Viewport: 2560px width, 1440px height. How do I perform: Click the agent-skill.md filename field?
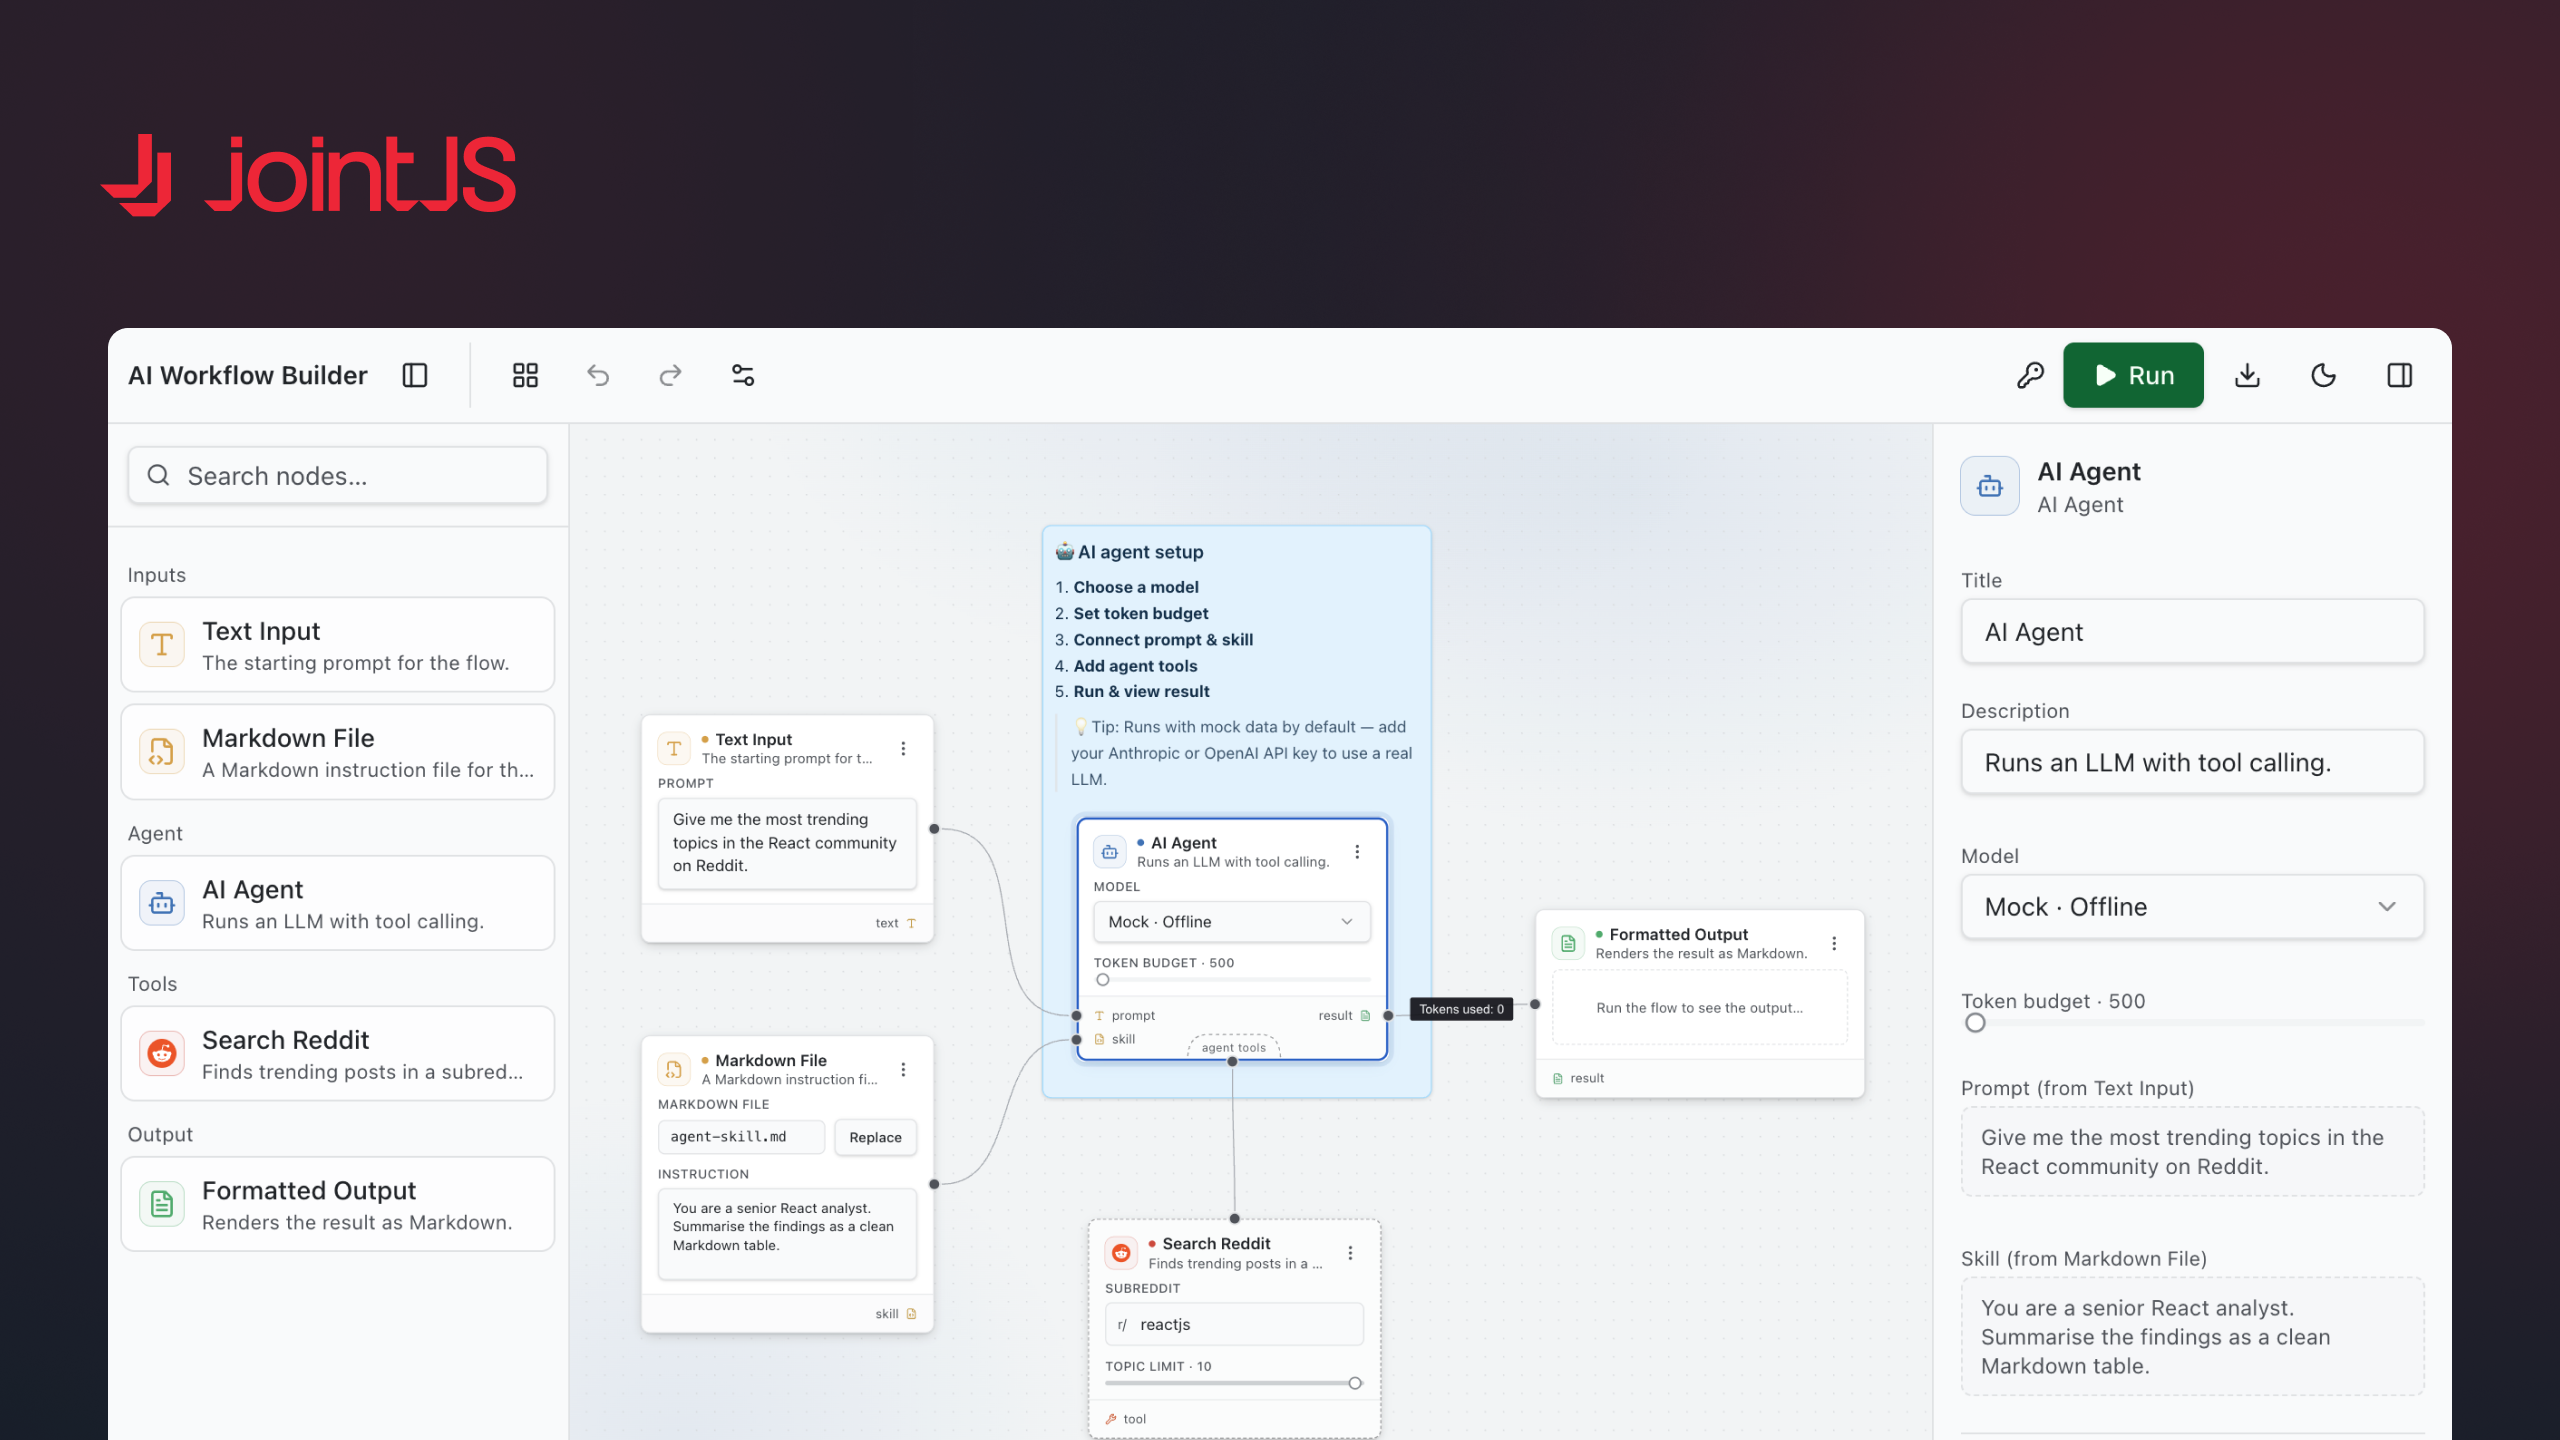(741, 1137)
